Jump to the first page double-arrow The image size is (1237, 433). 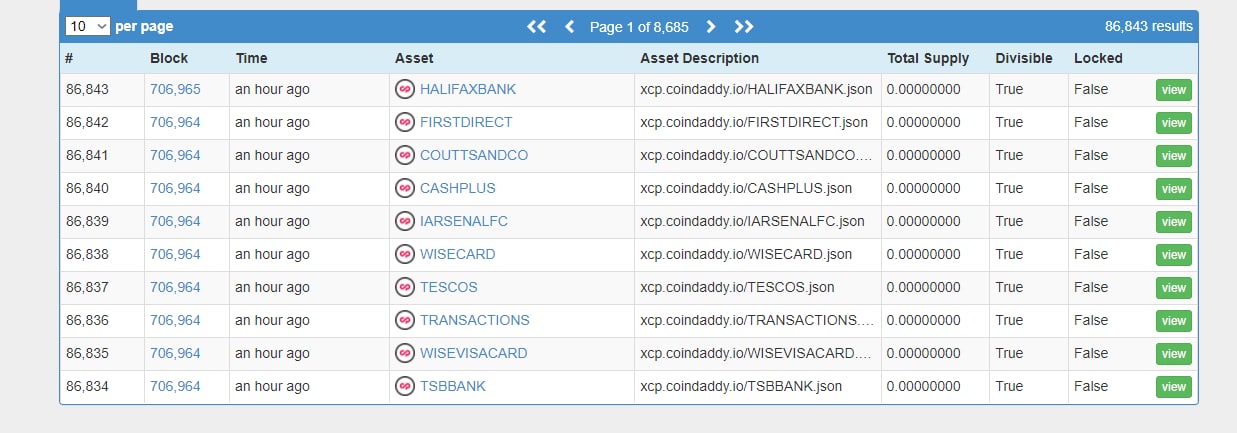click(537, 27)
